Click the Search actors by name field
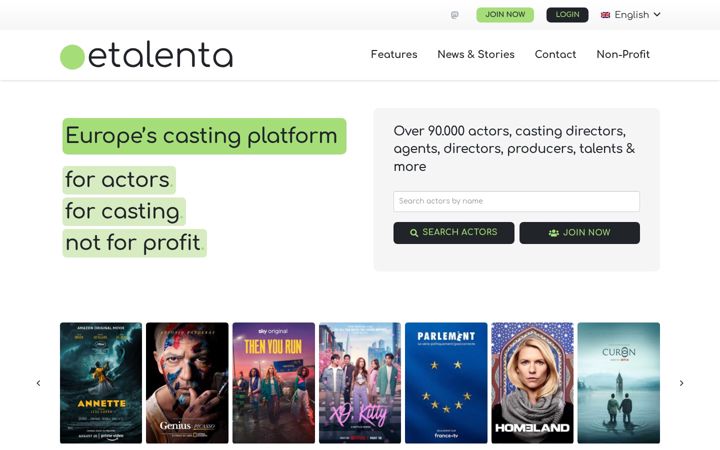This screenshot has width=720, height=450. point(516,201)
